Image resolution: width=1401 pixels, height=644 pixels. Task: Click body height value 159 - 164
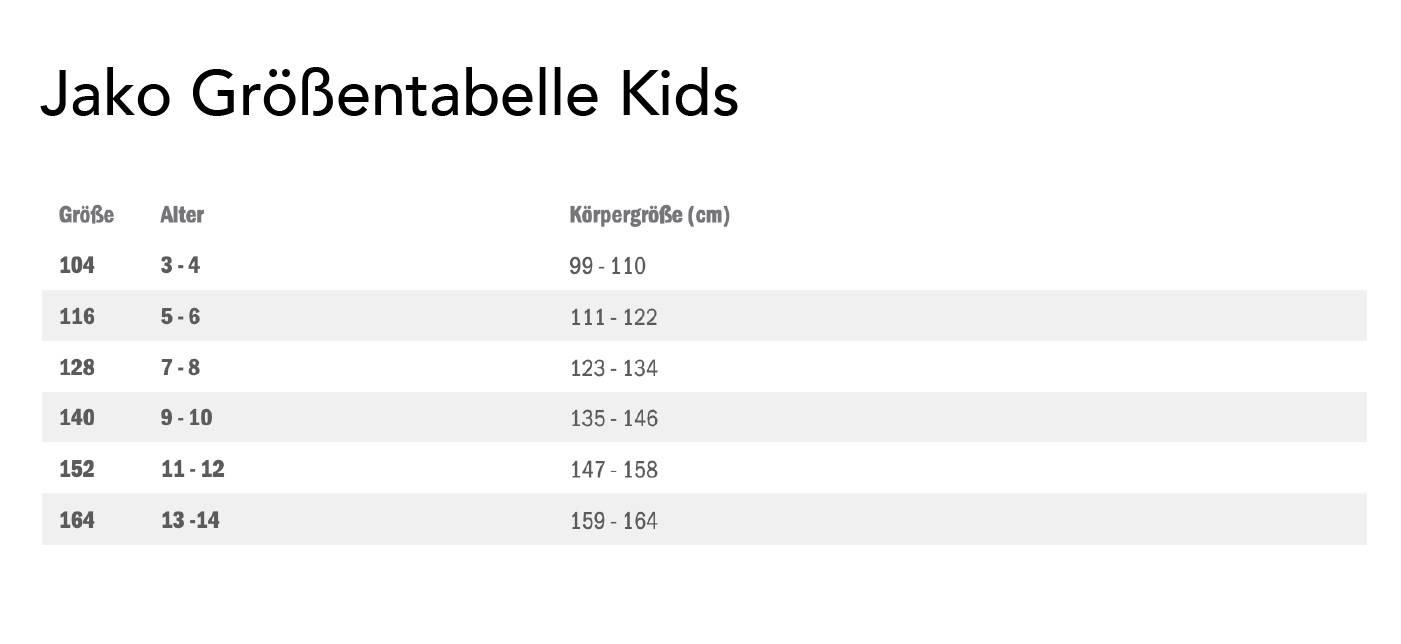[614, 520]
